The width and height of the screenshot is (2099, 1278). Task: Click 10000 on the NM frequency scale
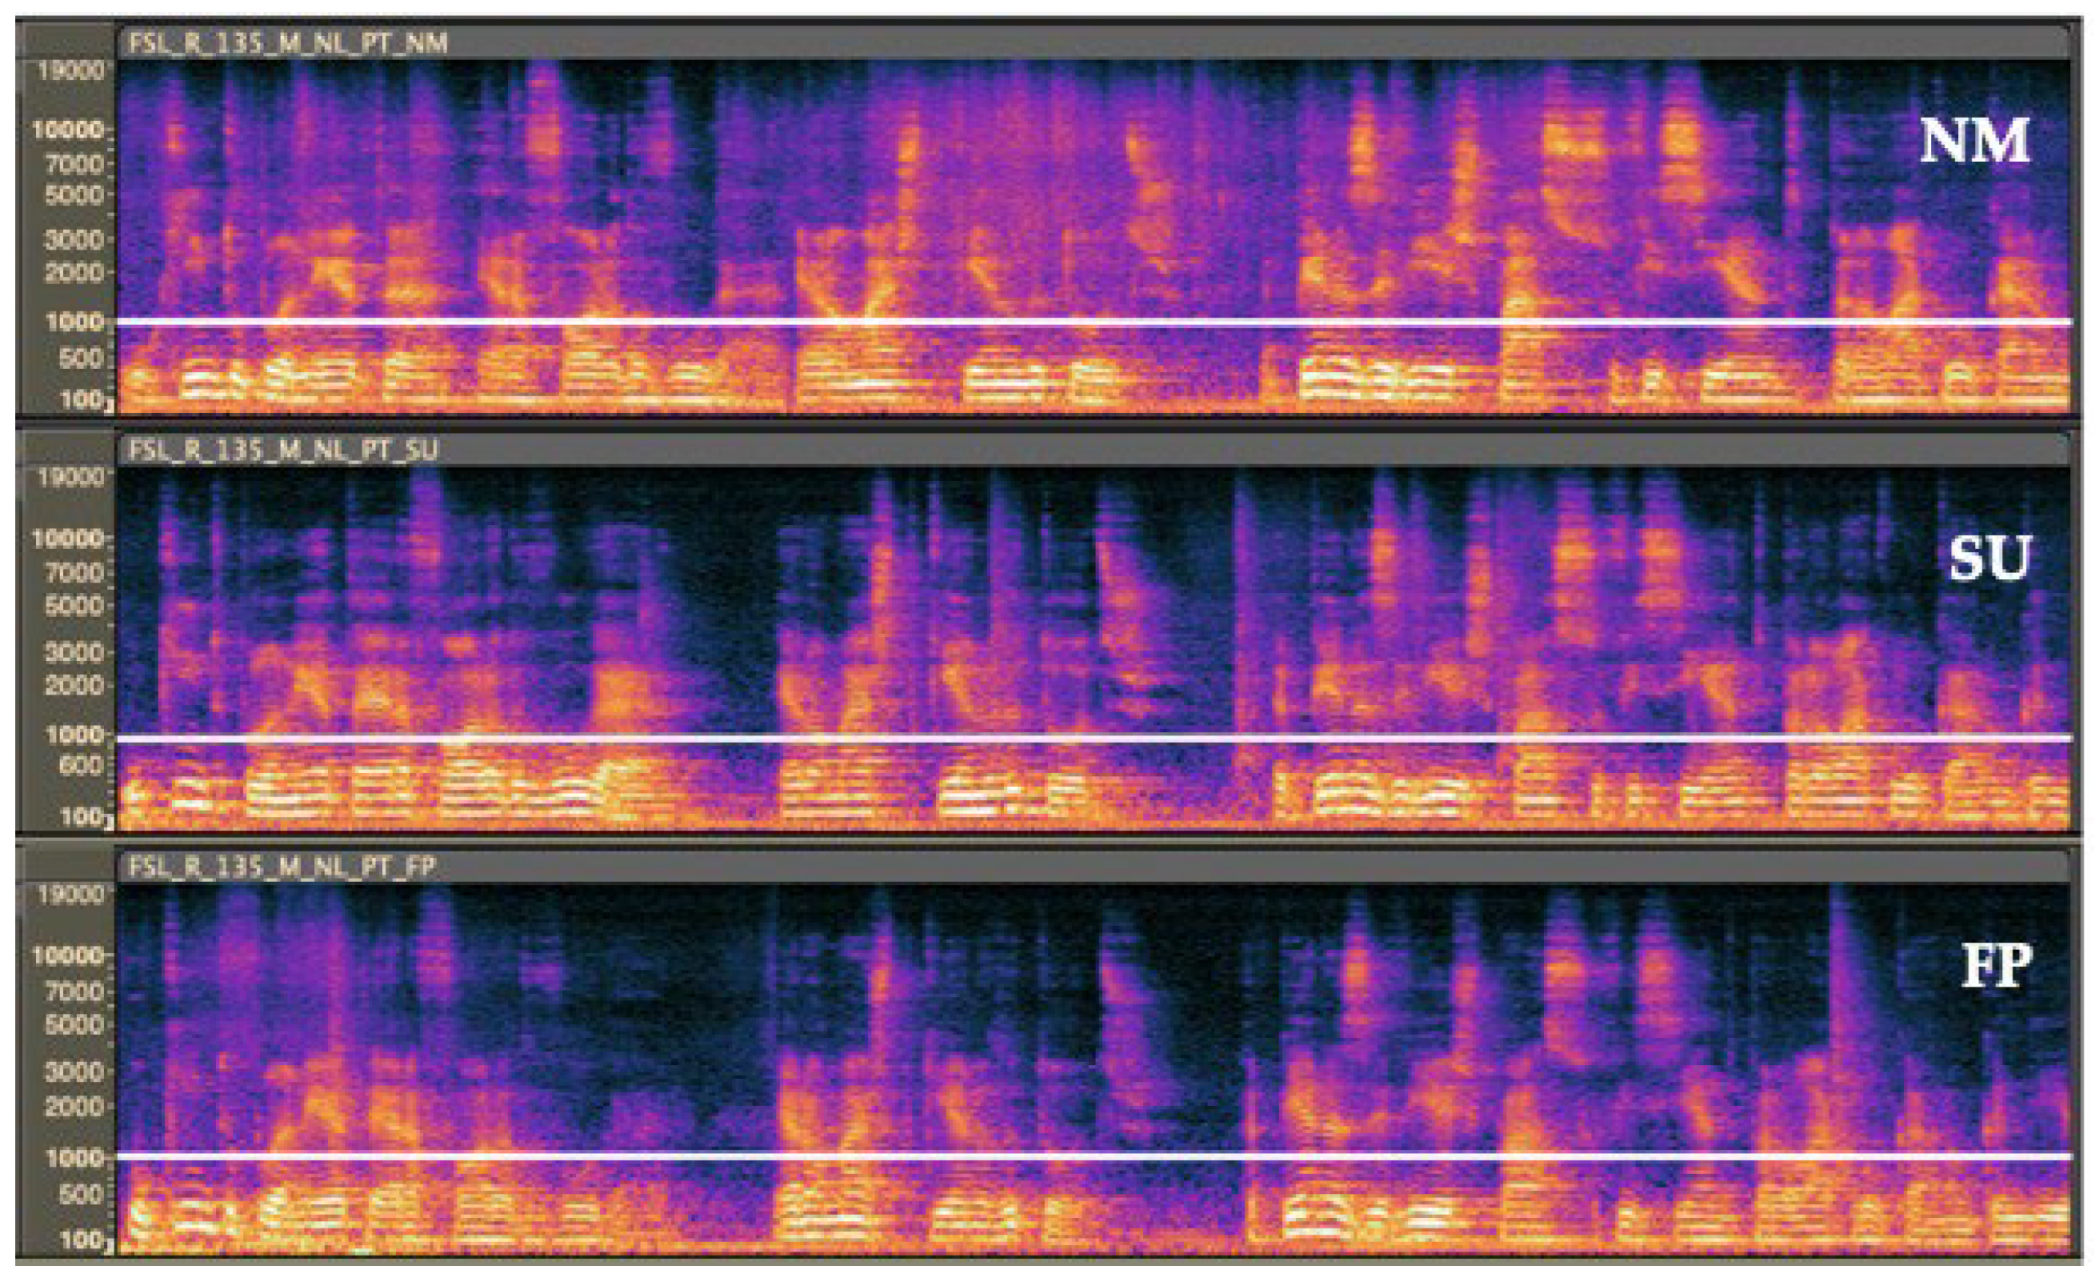[x=68, y=129]
